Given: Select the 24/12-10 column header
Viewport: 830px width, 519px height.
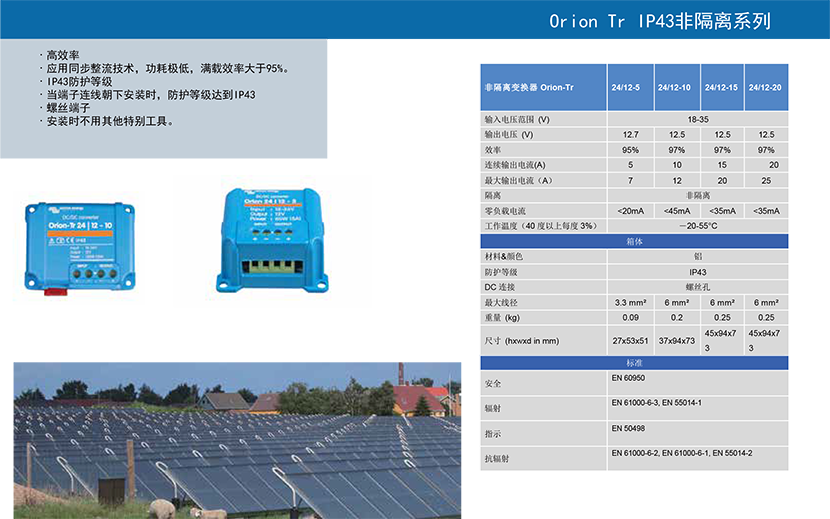Looking at the screenshot, I should point(677,88).
